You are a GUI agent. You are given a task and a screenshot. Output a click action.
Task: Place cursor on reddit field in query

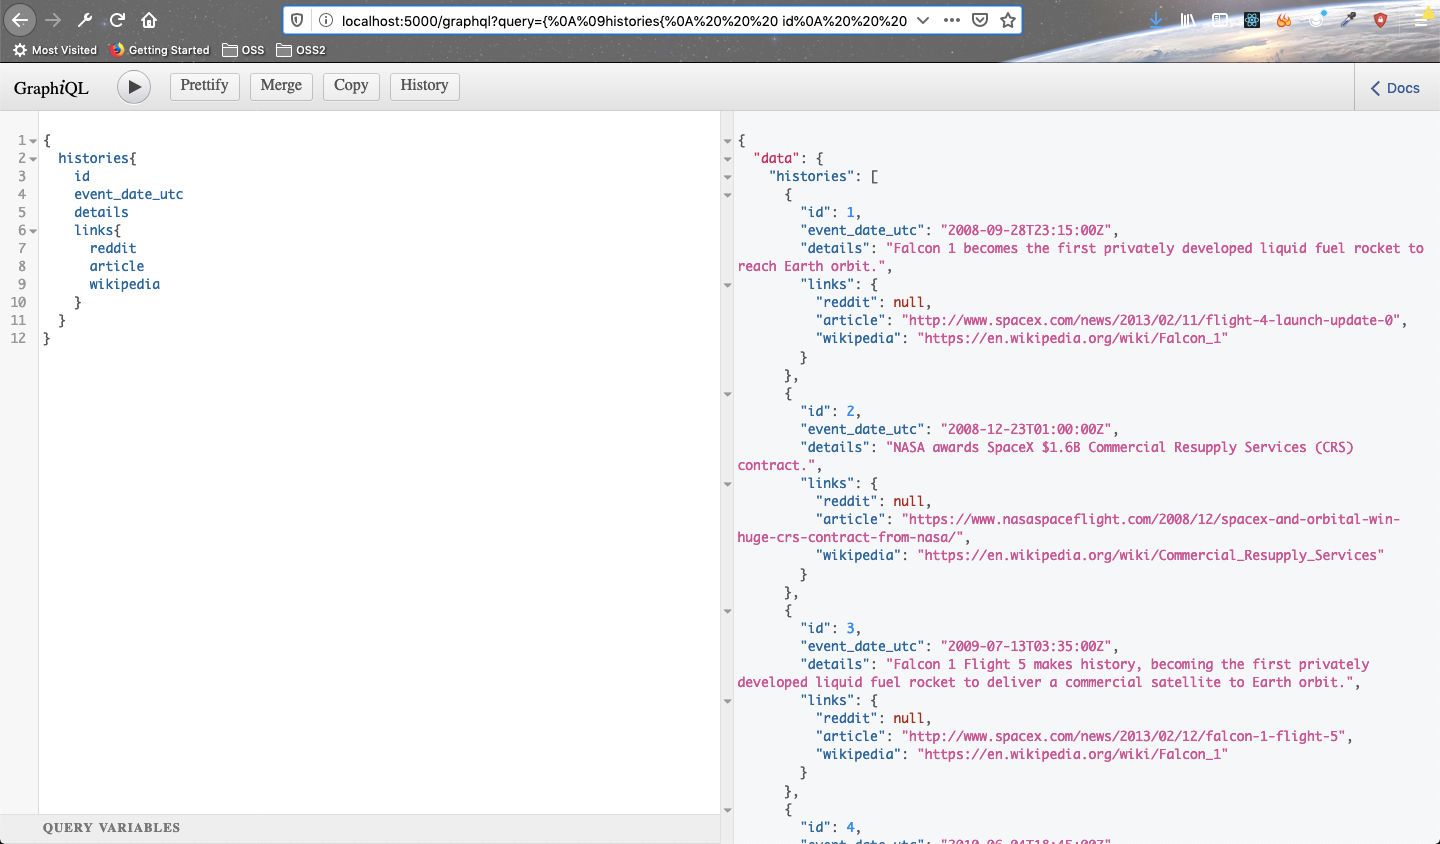click(x=113, y=248)
